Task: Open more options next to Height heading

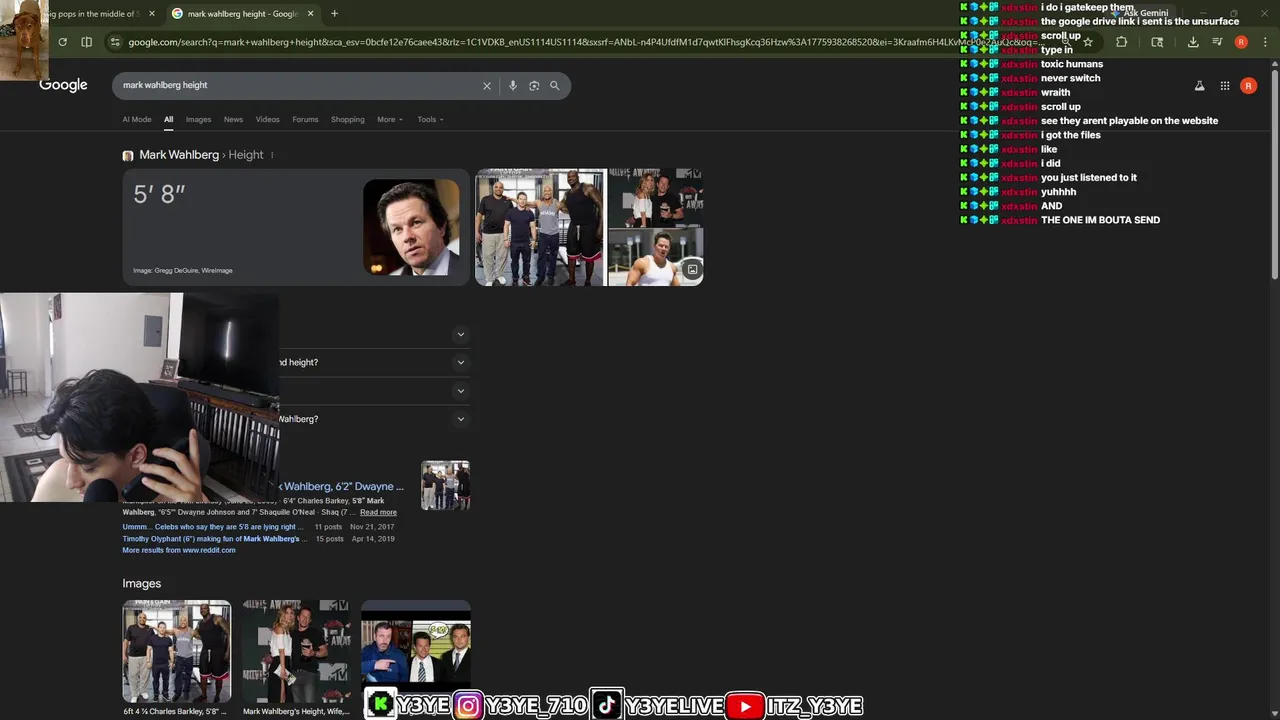Action: pyautogui.click(x=272, y=155)
